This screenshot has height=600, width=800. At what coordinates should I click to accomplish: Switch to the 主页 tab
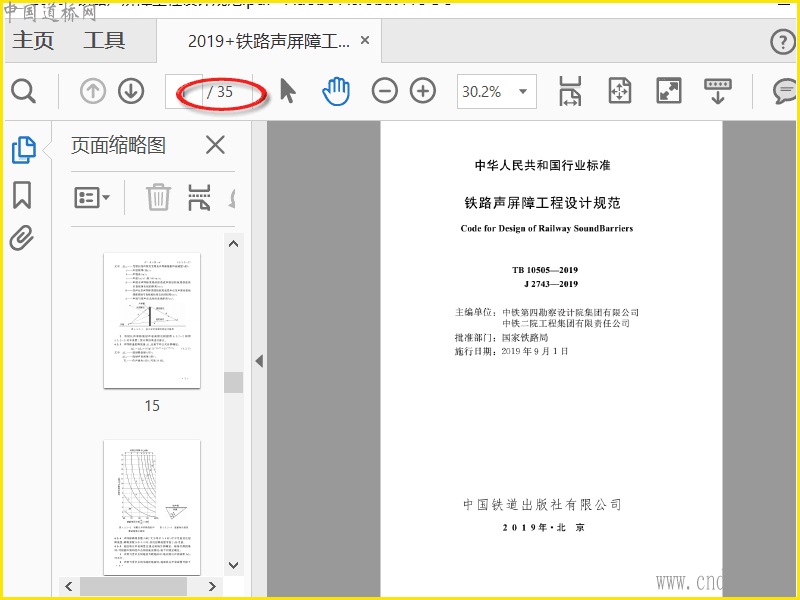(33, 41)
